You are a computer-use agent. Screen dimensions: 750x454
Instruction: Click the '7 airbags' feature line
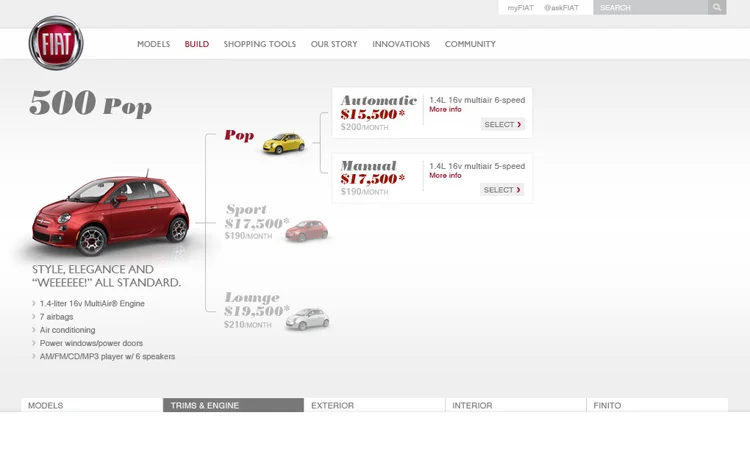tap(56, 317)
